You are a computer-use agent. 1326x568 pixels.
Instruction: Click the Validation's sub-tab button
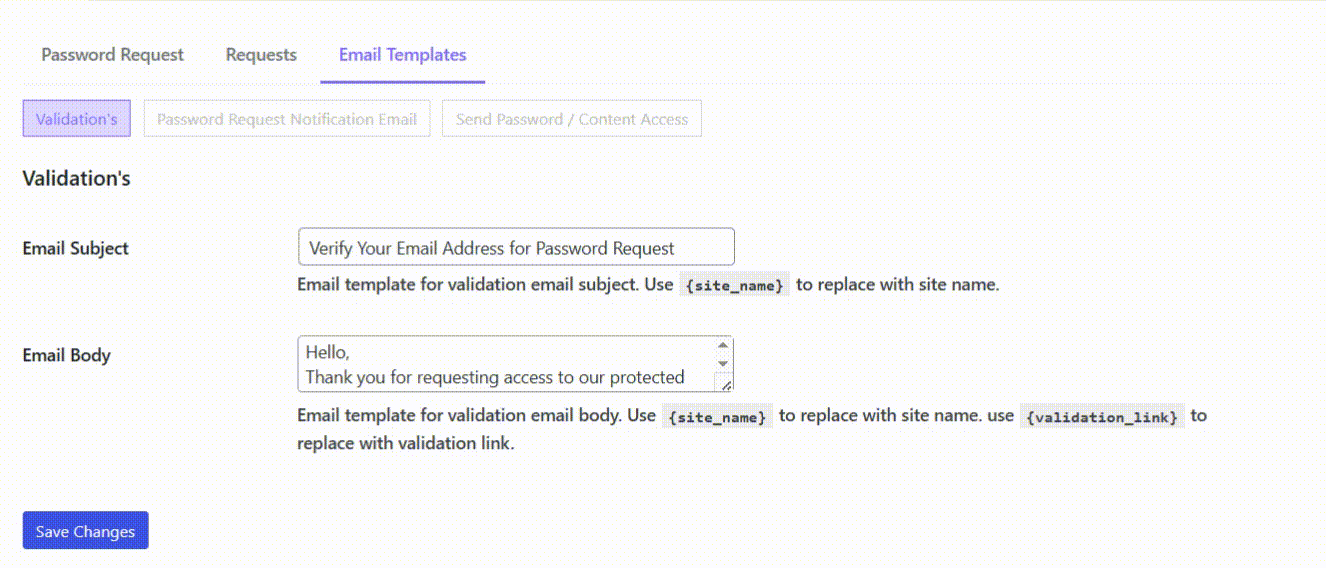tap(77, 119)
